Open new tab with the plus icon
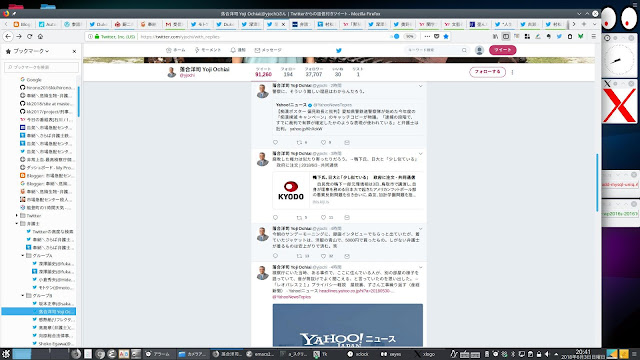640x360 pixels. tap(584, 24)
